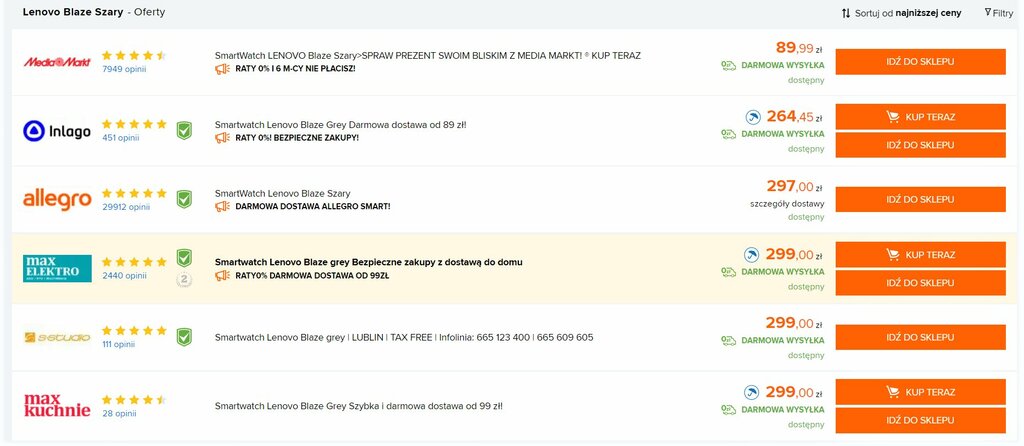Open the Inlago Smartwatch Lenovo Blaze Grey offer title

point(341,125)
